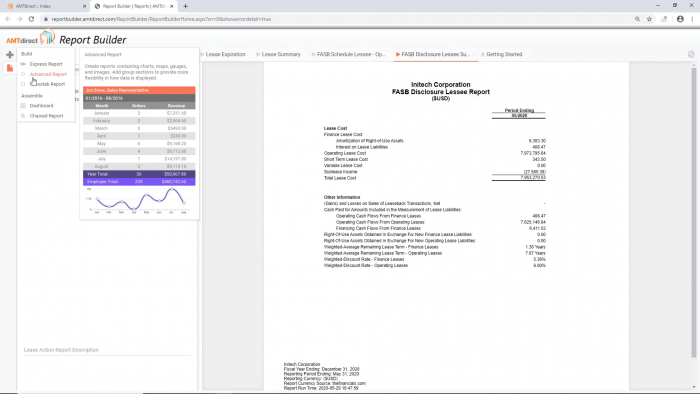
Task: Click the Operating Lease Cost row label
Action: click(x=345, y=153)
